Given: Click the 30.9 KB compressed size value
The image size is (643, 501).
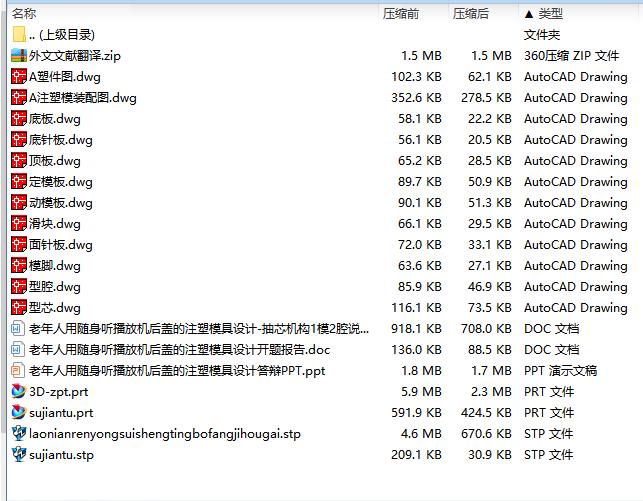Looking at the screenshot, I should (x=490, y=455).
